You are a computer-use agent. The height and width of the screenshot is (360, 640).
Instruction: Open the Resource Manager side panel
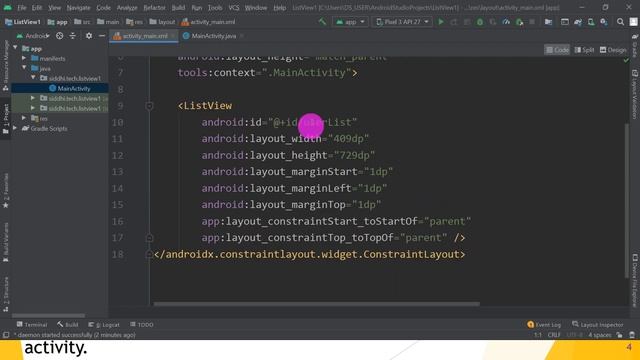point(6,65)
